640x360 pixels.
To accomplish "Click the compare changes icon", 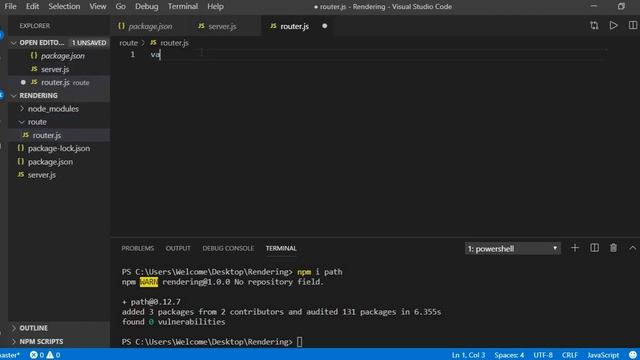I will (x=594, y=26).
